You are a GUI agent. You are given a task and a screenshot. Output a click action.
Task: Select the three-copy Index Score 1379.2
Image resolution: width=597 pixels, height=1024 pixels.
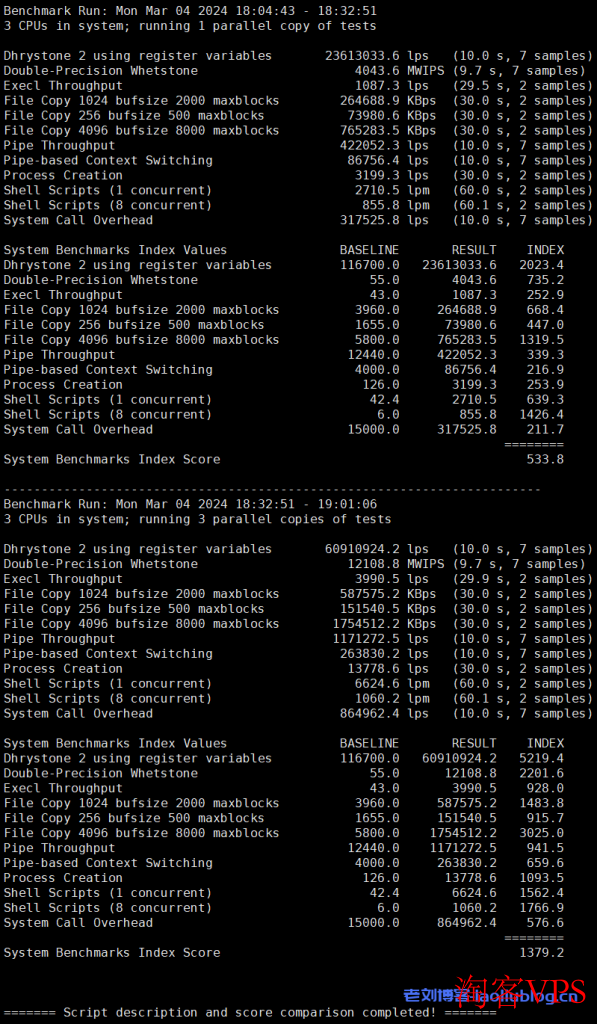(x=541, y=953)
